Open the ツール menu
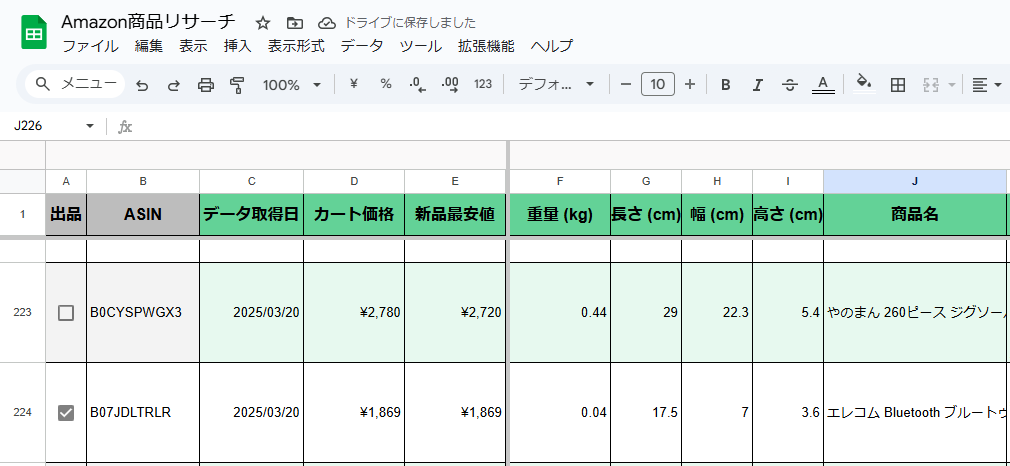This screenshot has height=466, width=1010. (421, 46)
